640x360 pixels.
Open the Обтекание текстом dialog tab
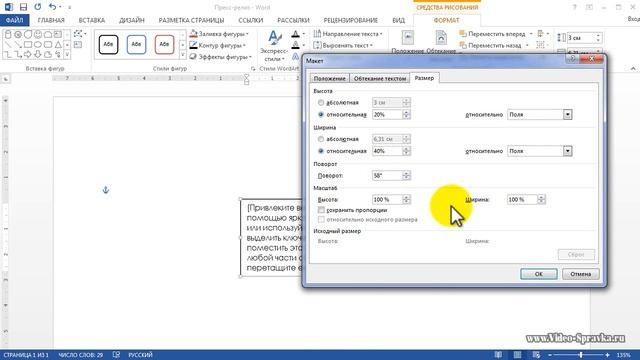pos(380,78)
